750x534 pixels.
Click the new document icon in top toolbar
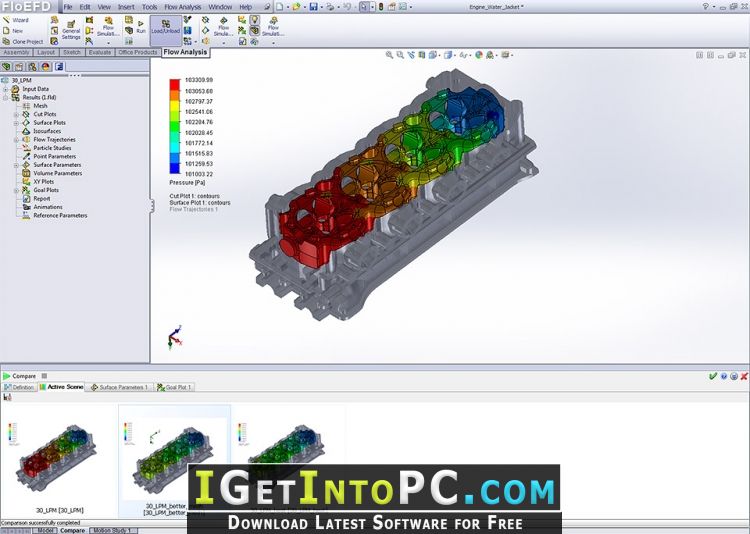pos(279,7)
